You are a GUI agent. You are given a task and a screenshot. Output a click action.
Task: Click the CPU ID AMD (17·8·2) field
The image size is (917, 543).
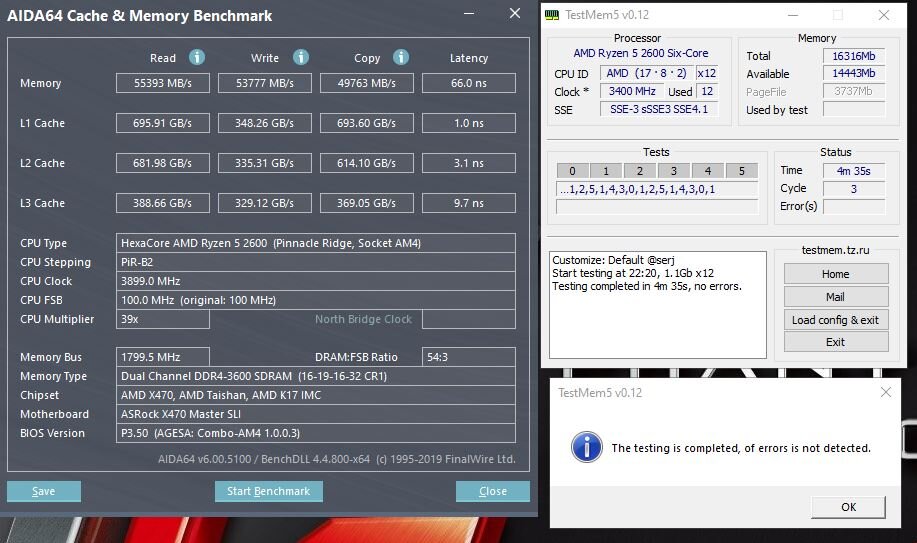[x=647, y=73]
